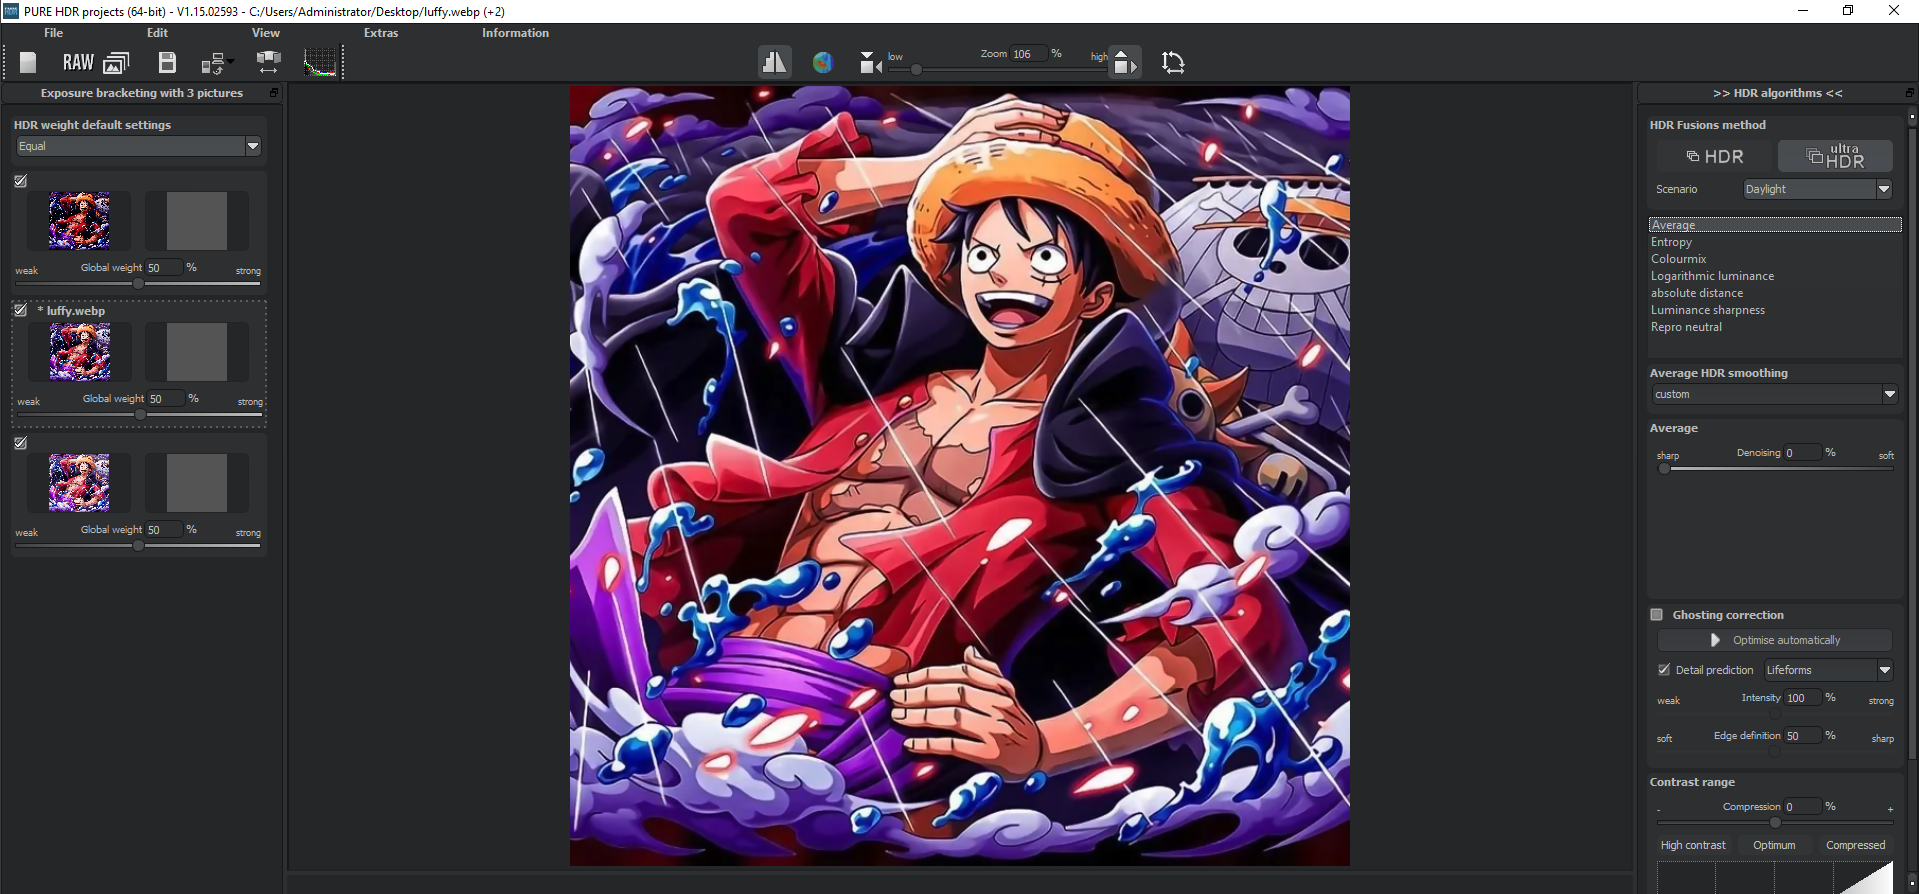Open the RAW import tool
The height and width of the screenshot is (894, 1919).
78,62
